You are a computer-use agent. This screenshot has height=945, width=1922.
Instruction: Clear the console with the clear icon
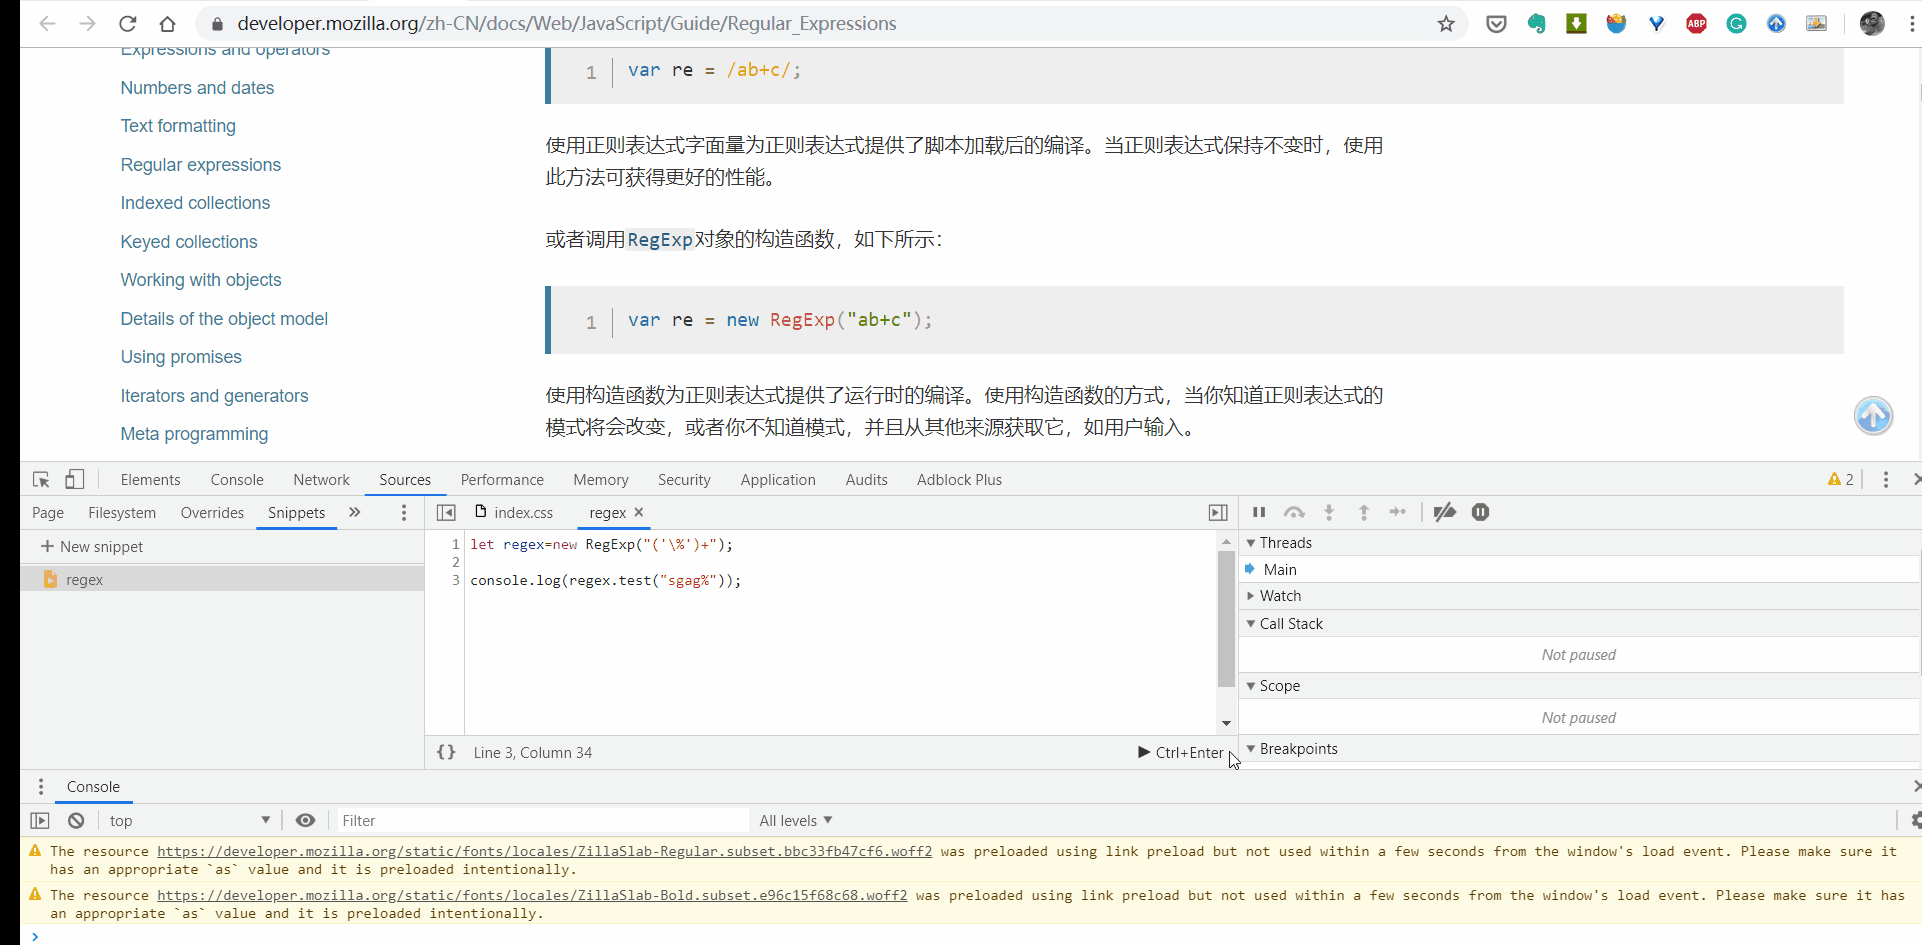[x=76, y=820]
